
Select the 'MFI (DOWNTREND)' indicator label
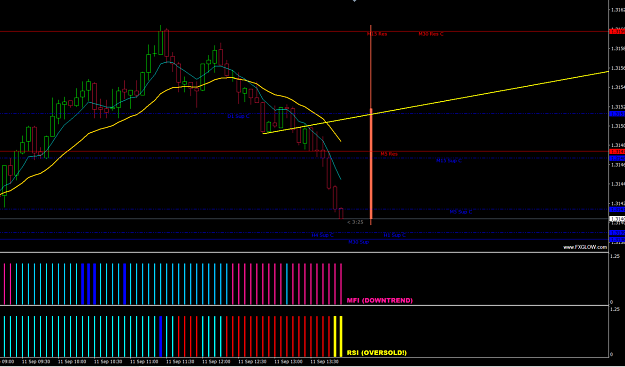(379, 300)
